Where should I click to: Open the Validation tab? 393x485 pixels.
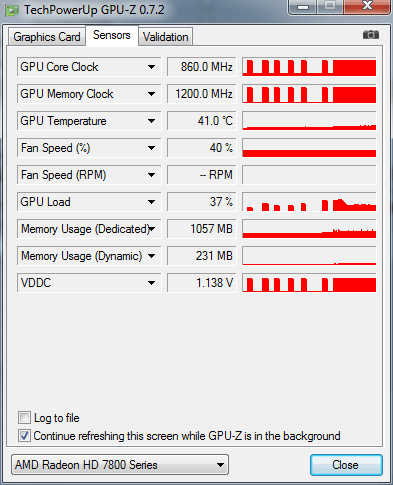click(x=166, y=37)
